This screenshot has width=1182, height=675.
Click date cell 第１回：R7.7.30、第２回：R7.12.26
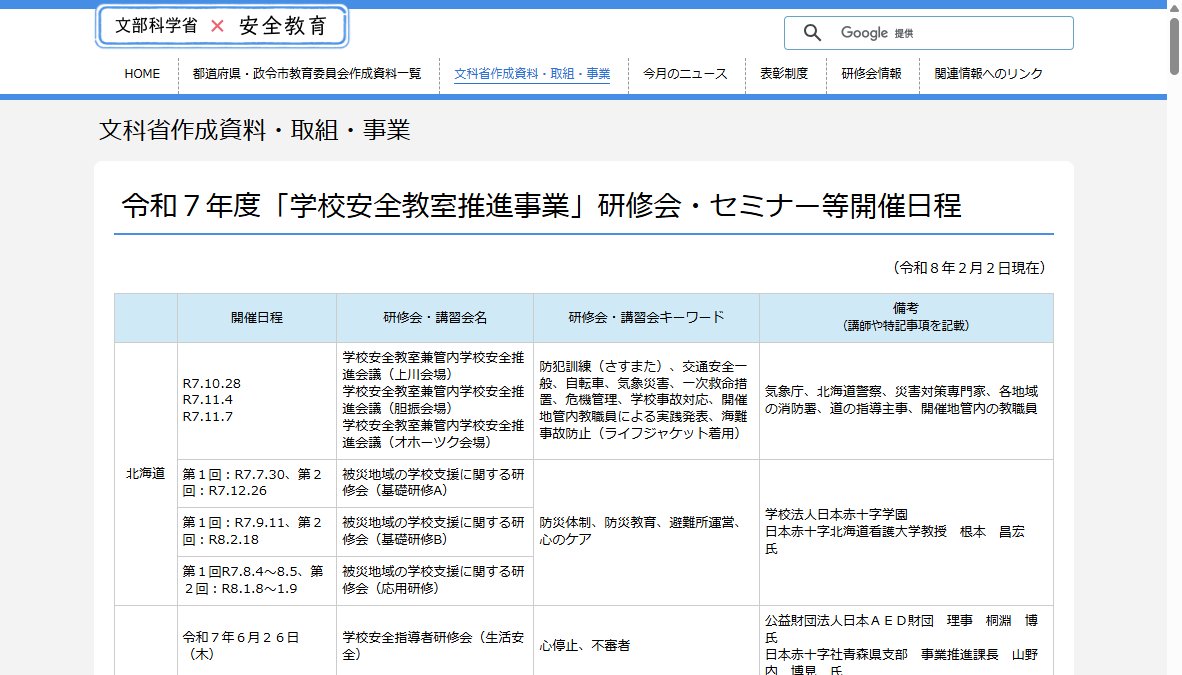(x=257, y=483)
